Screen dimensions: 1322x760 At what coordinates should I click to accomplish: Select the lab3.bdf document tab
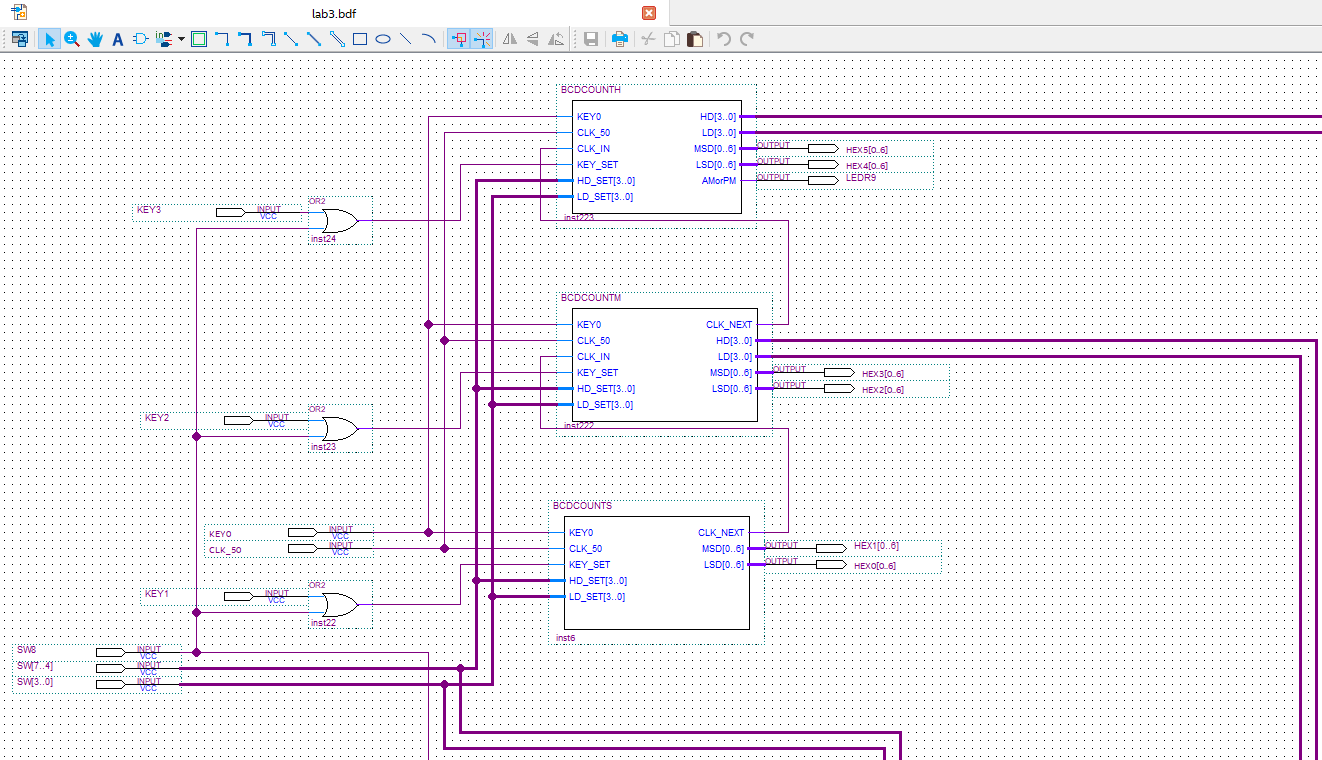pos(334,13)
